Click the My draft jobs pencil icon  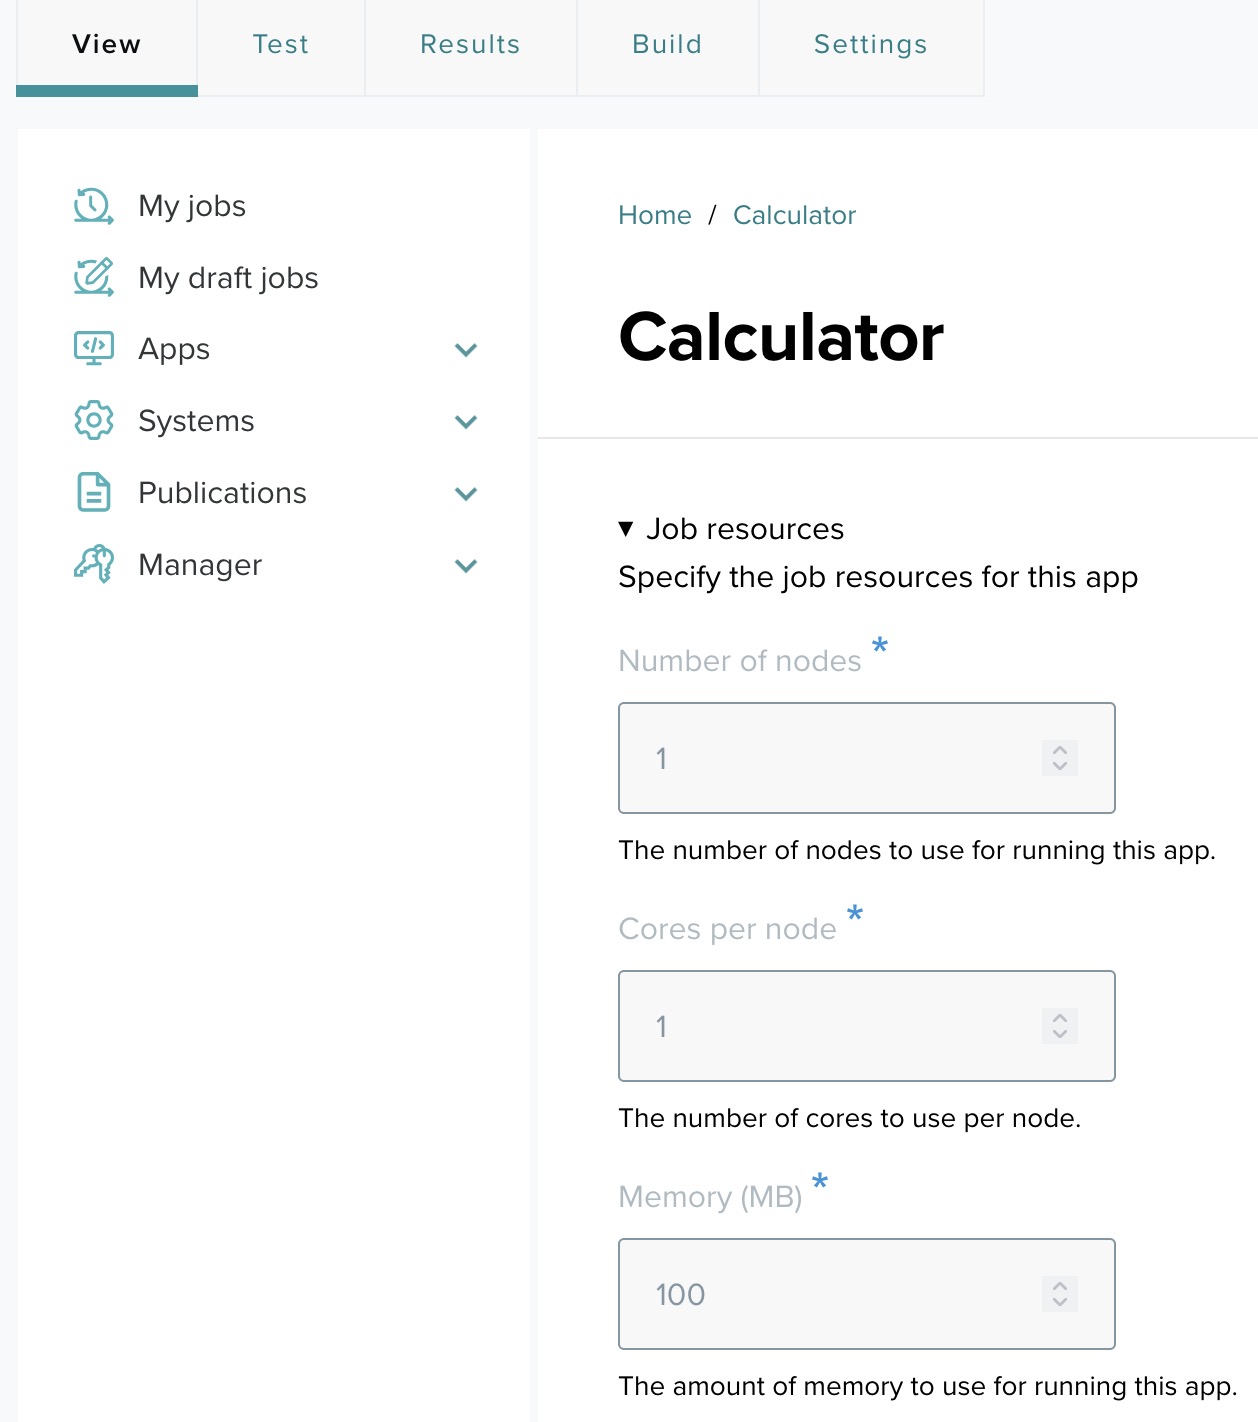tap(93, 278)
